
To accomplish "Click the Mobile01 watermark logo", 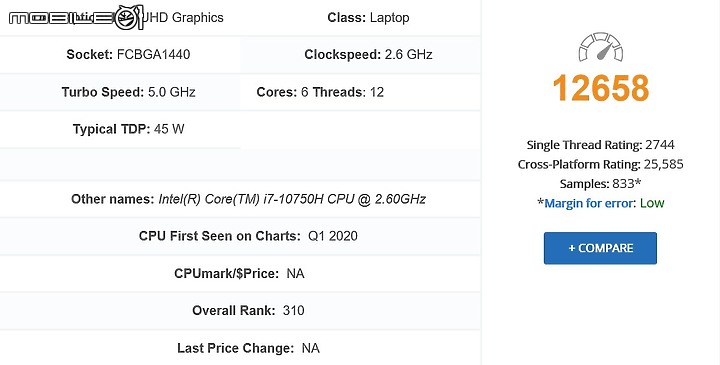I will click(x=76, y=17).
